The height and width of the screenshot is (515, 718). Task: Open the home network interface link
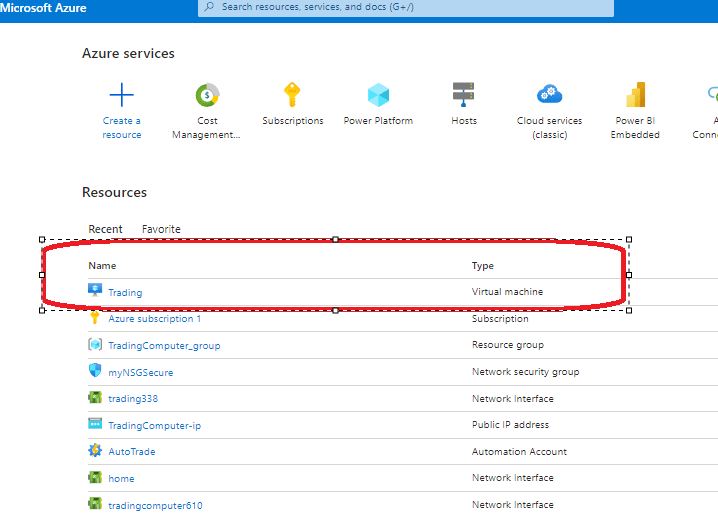click(x=121, y=478)
